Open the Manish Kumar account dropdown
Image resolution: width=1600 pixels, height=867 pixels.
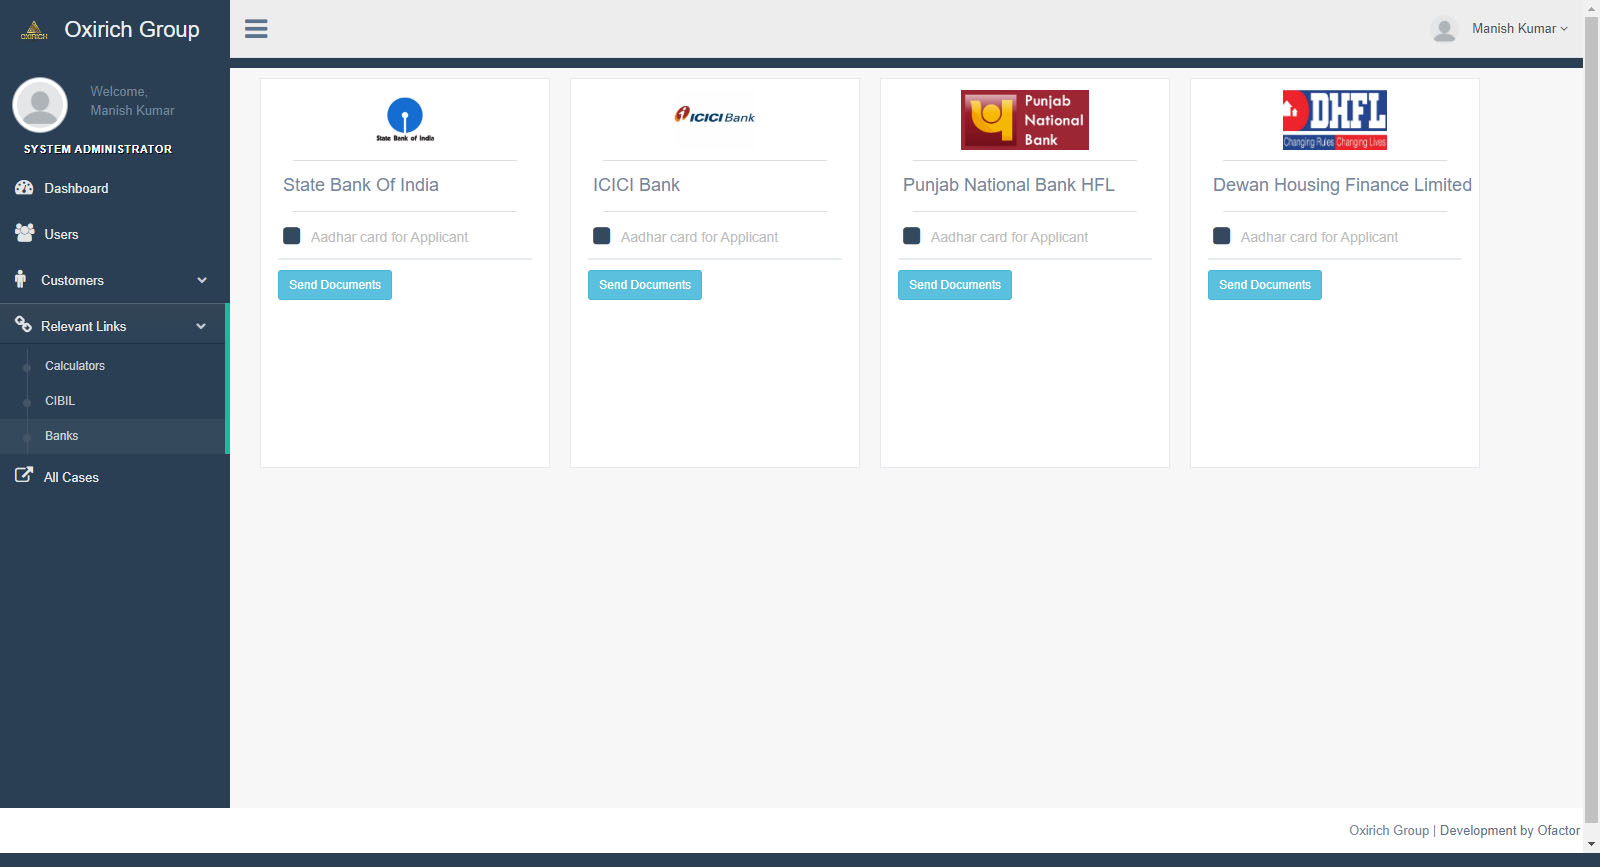(x=1519, y=29)
